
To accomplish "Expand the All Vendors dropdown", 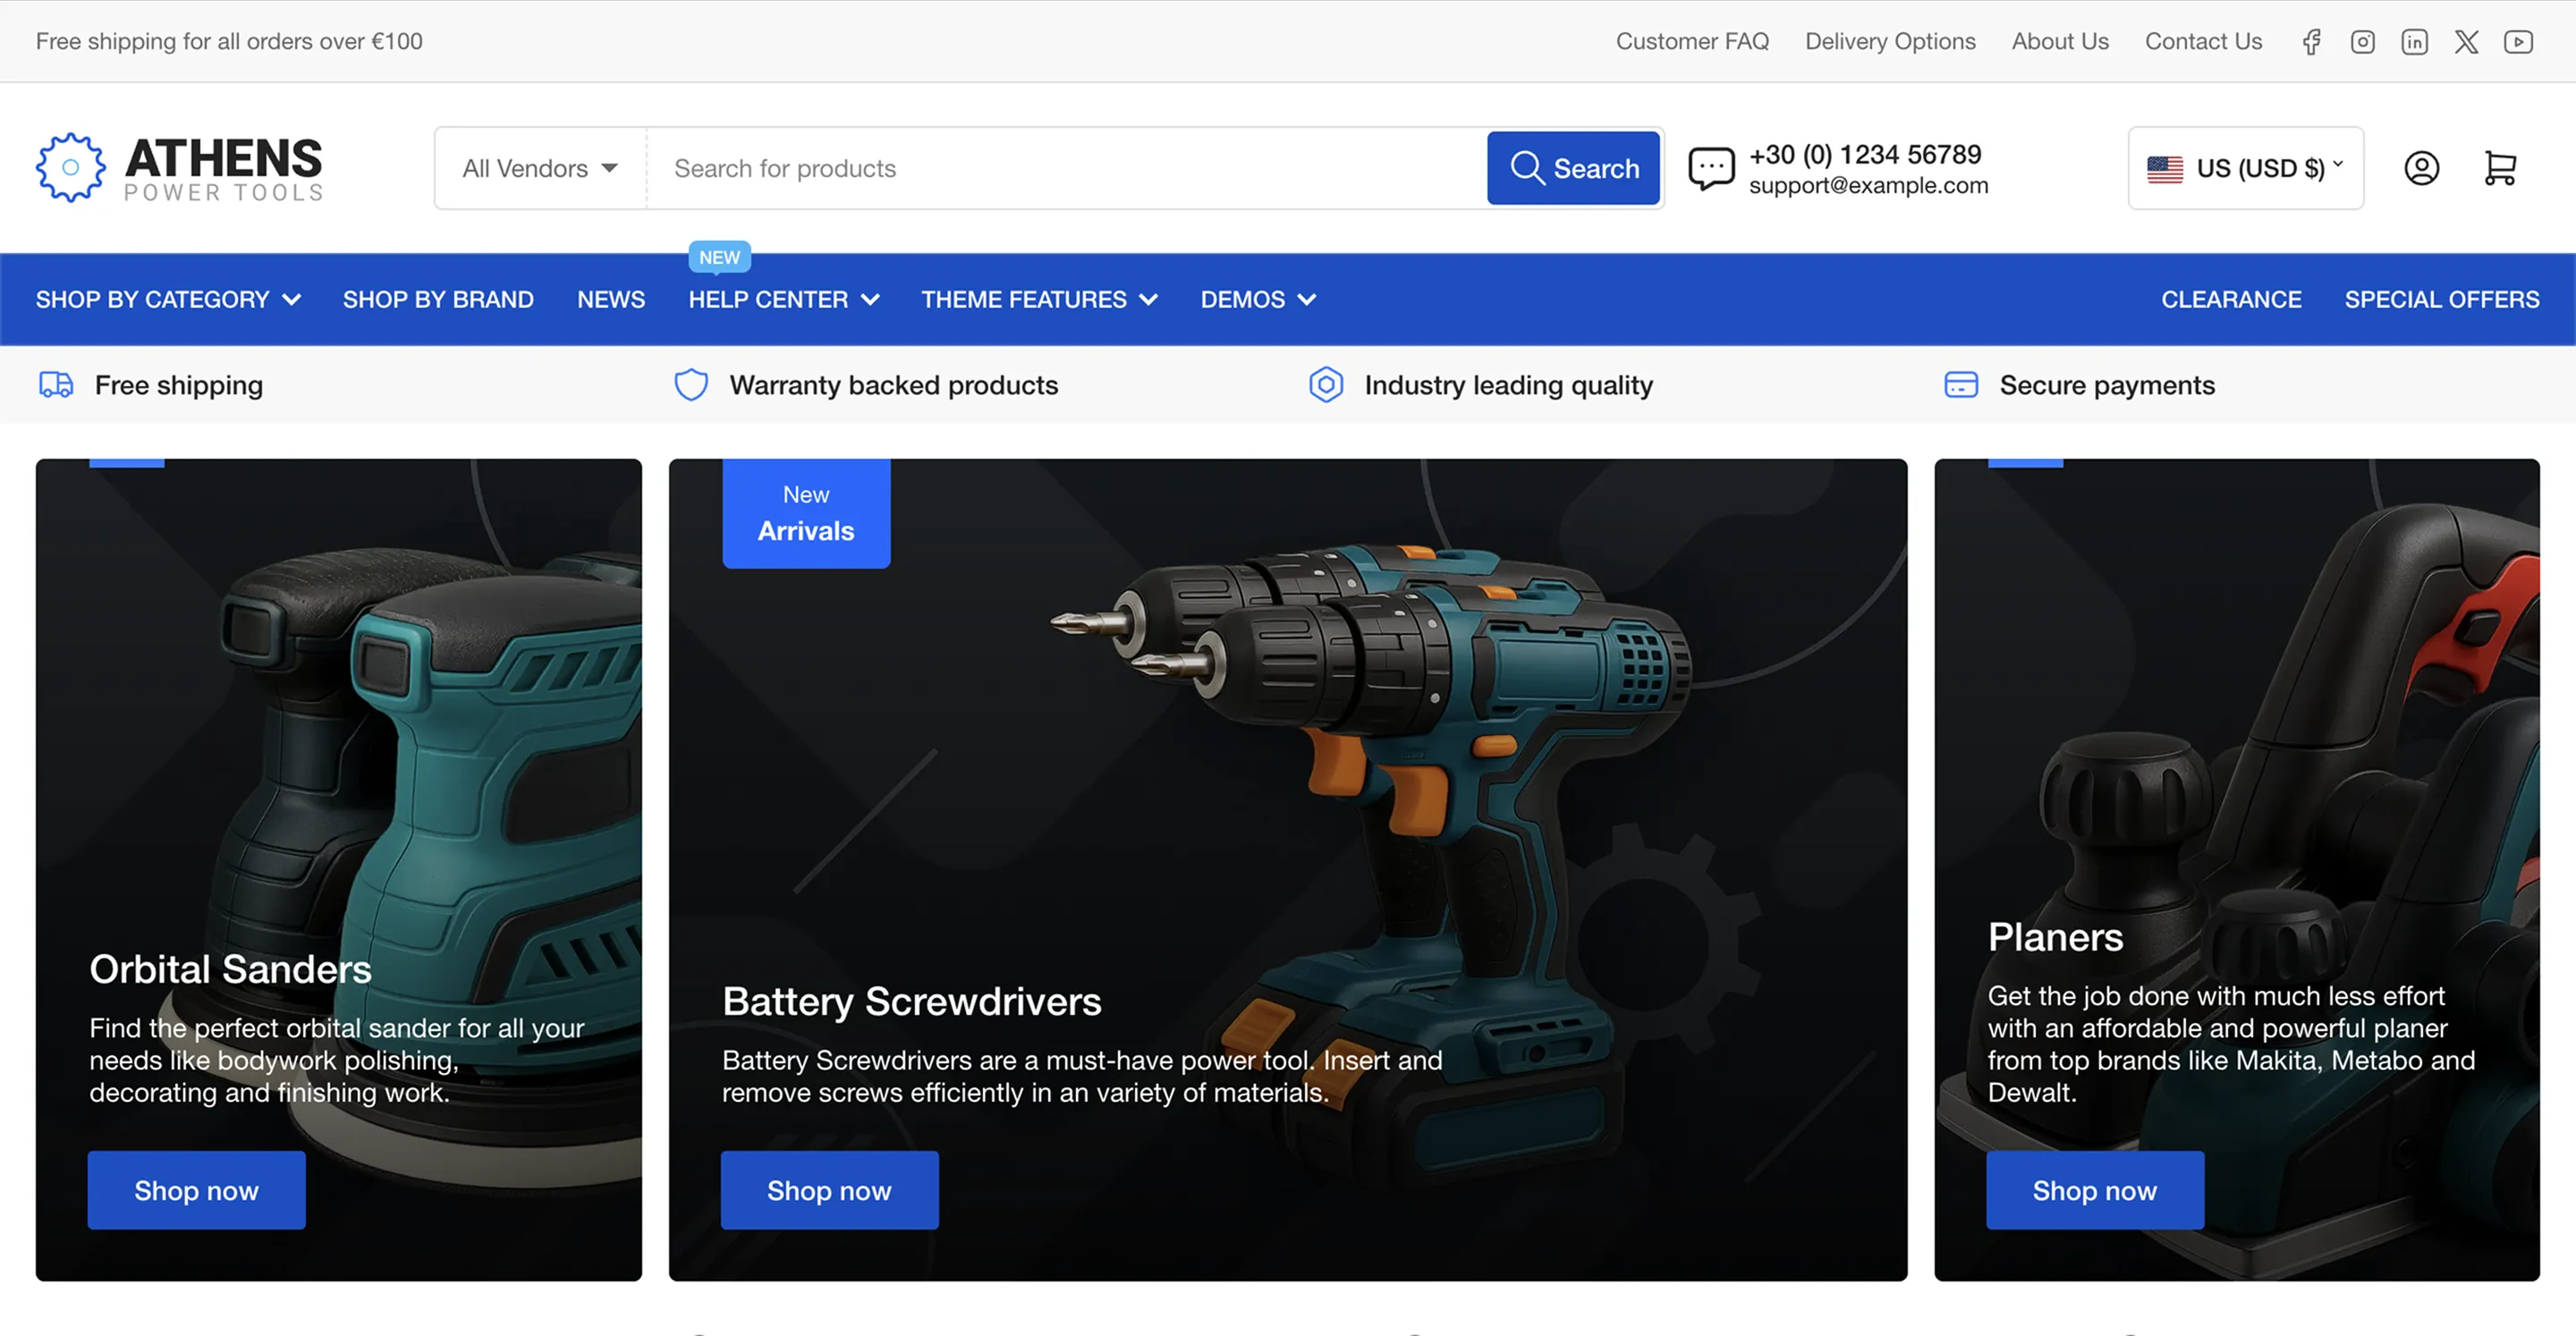I will point(540,168).
